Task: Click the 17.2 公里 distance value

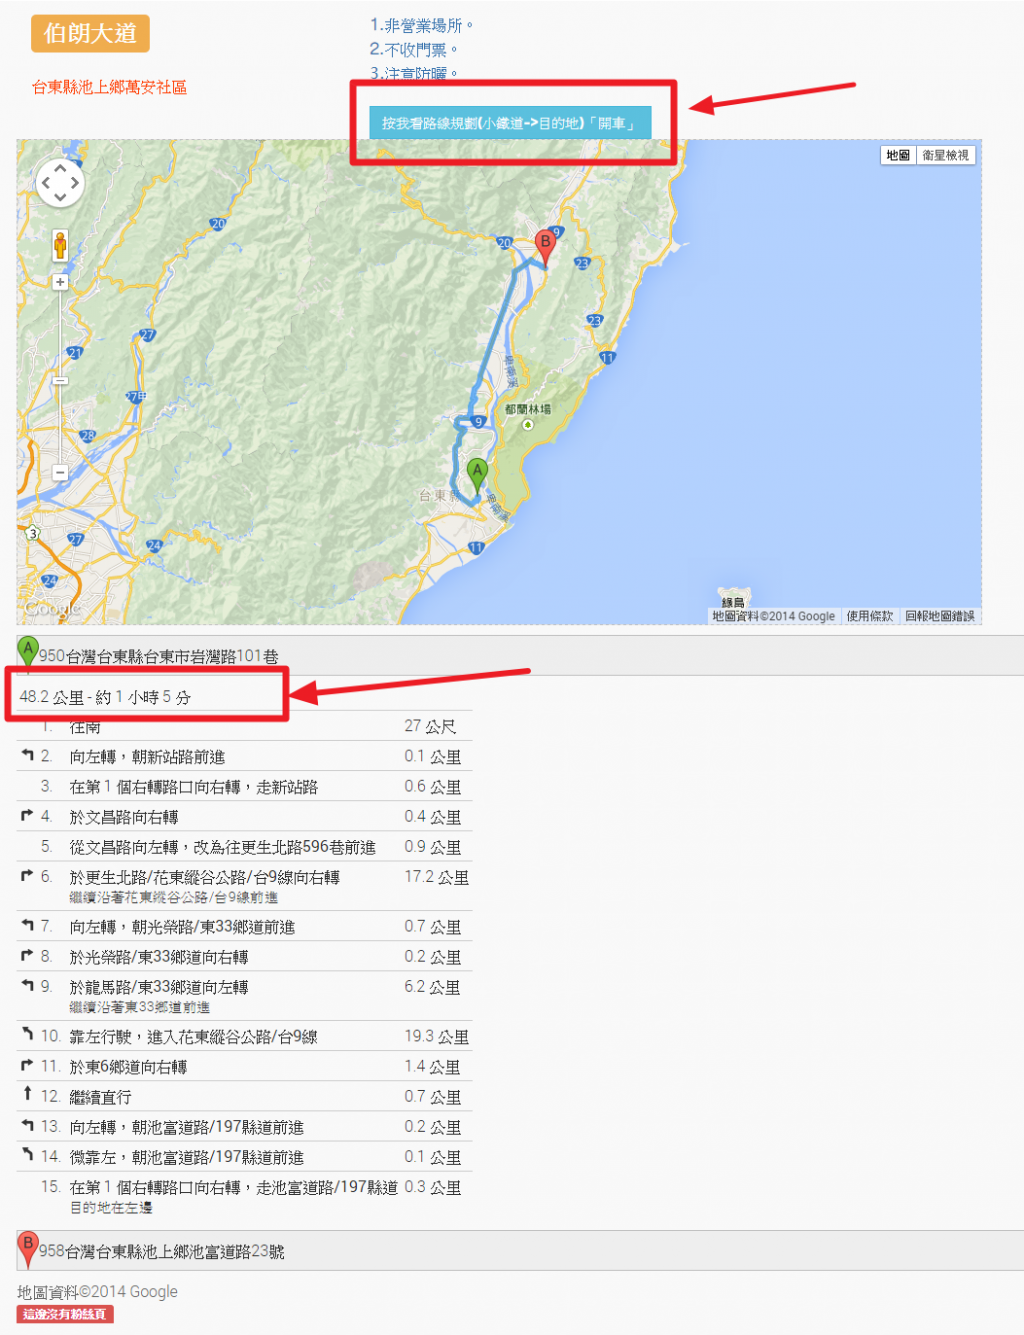Action: click(x=436, y=877)
